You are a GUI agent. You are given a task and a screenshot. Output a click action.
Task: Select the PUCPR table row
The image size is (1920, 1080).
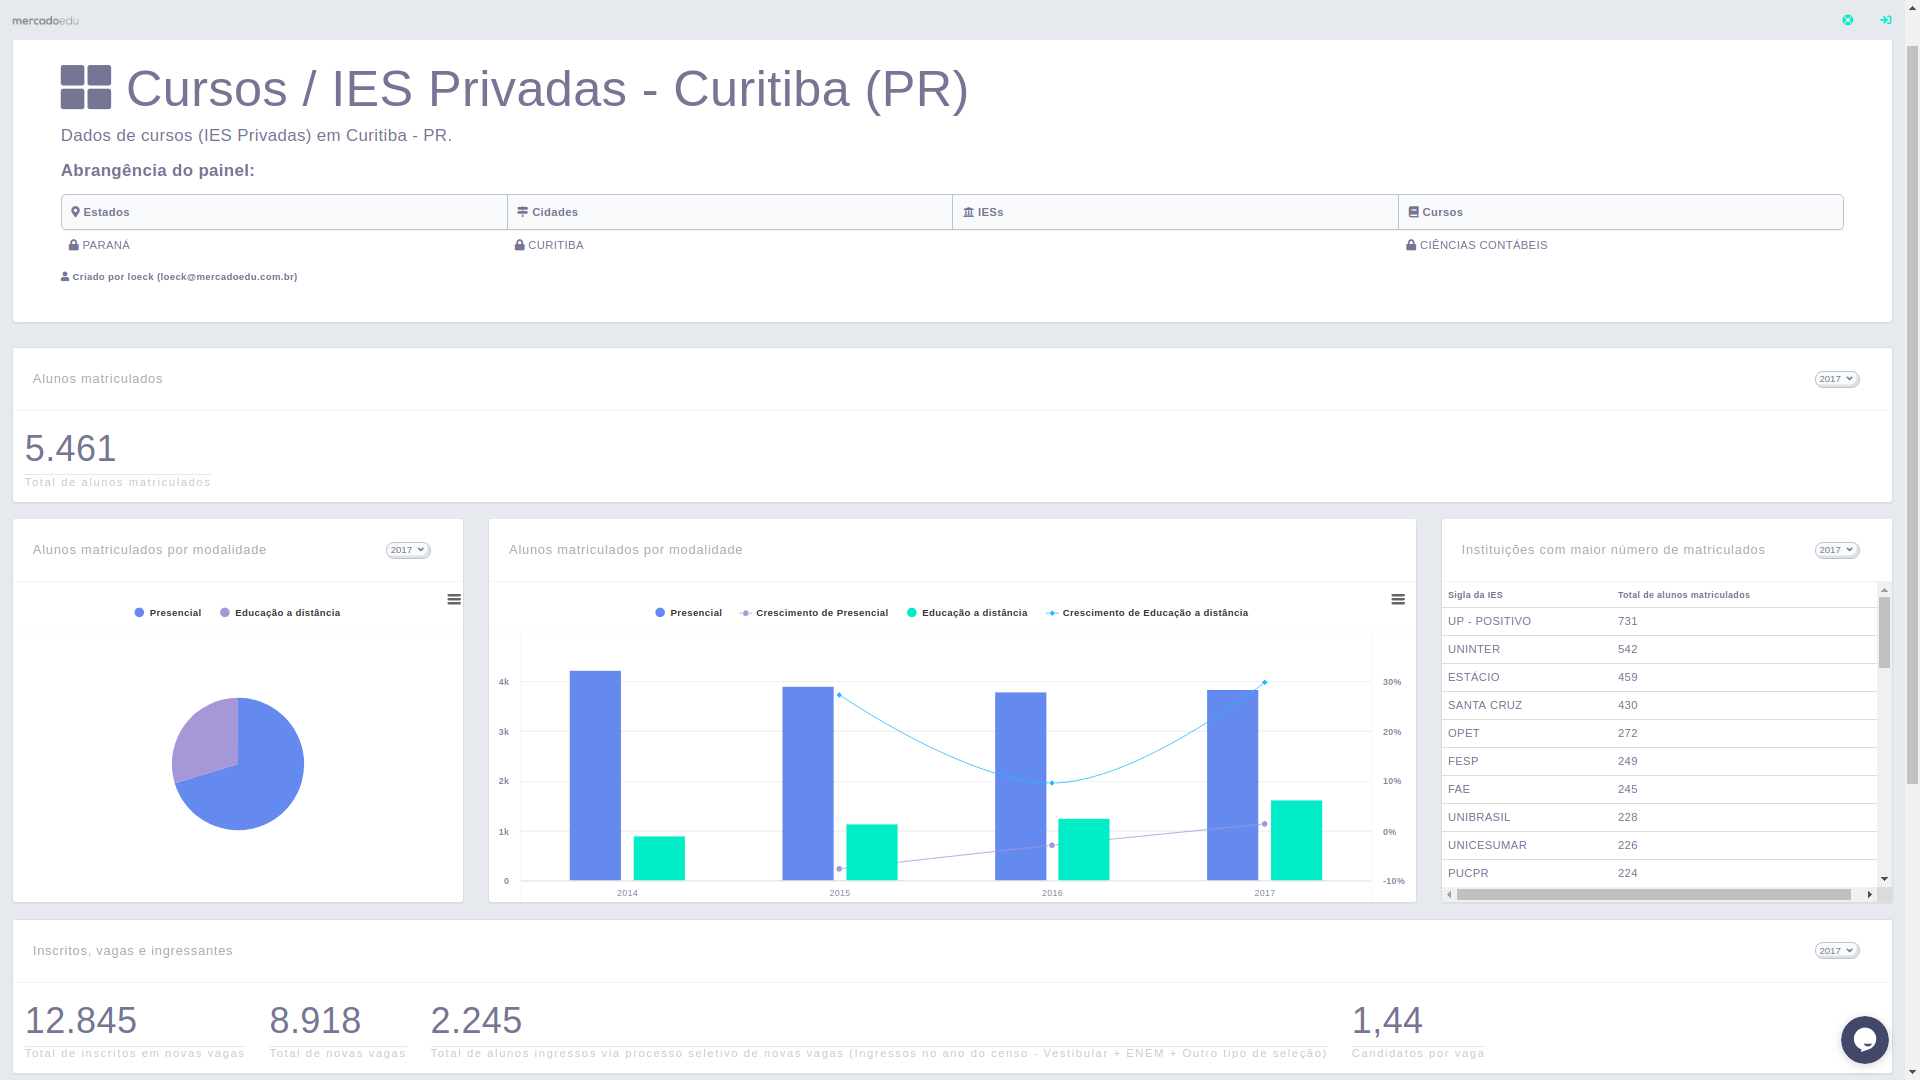tap(1659, 874)
